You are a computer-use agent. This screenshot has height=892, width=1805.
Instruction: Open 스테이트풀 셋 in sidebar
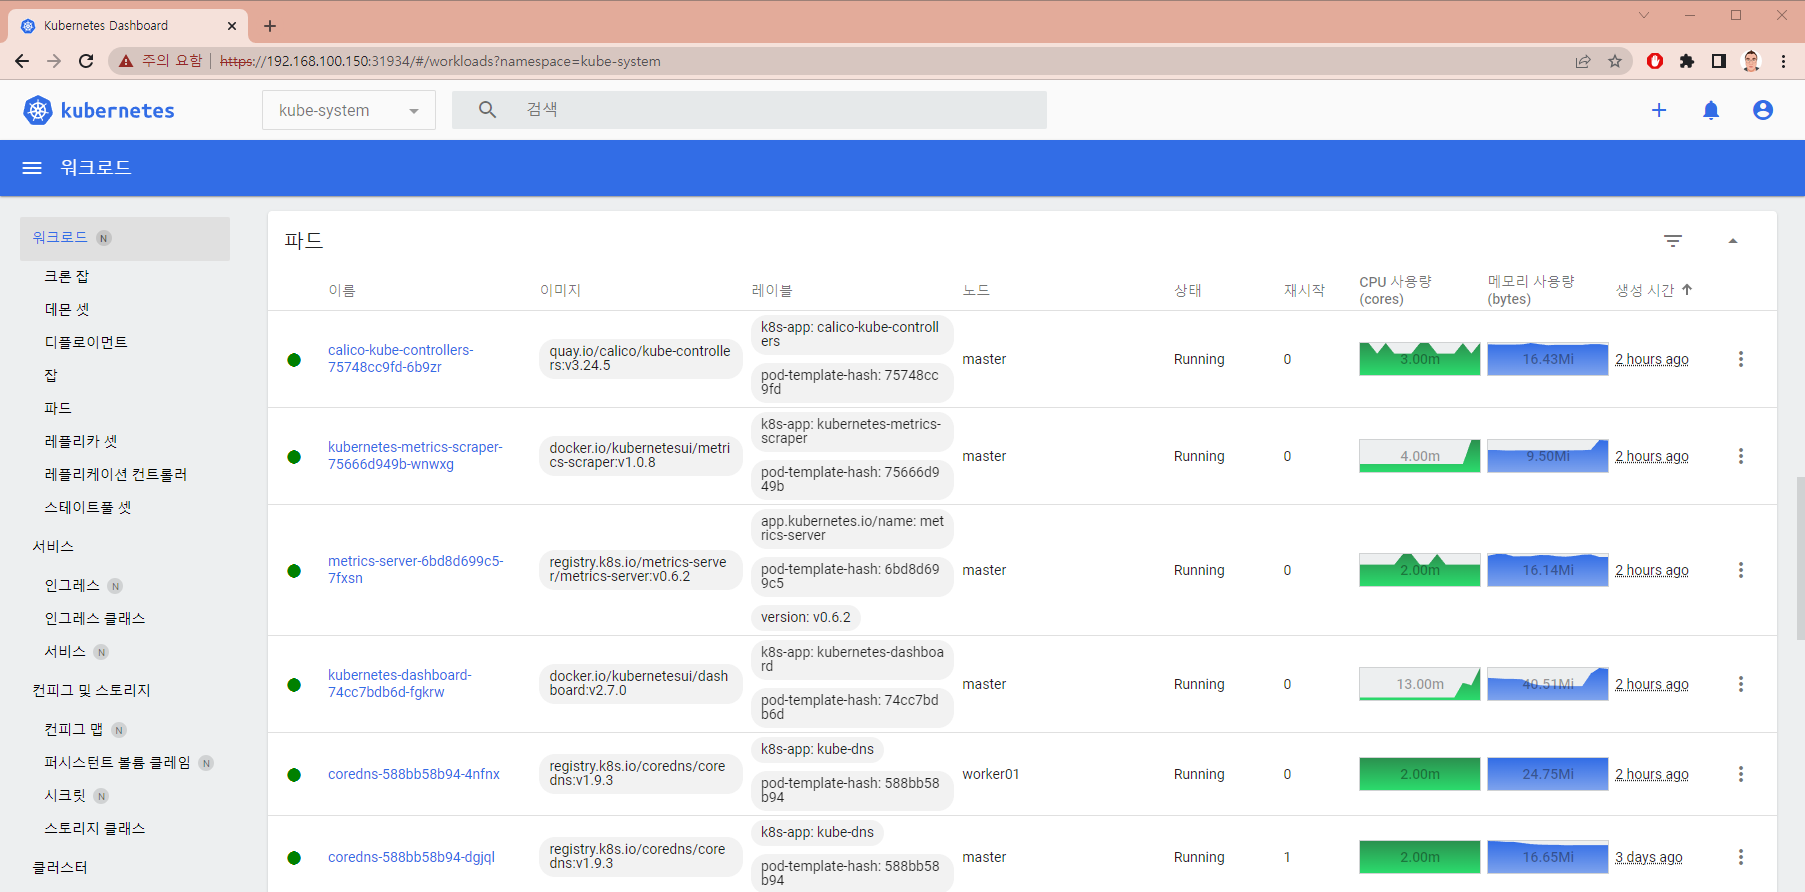click(x=88, y=508)
